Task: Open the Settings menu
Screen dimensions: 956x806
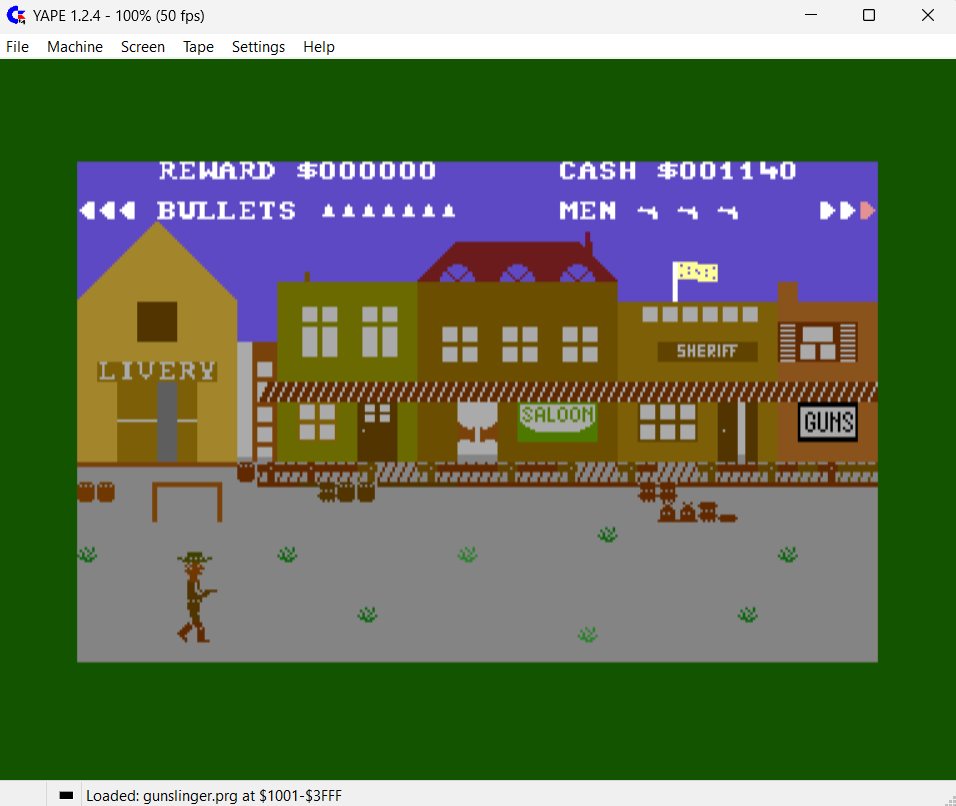Action: pos(258,47)
